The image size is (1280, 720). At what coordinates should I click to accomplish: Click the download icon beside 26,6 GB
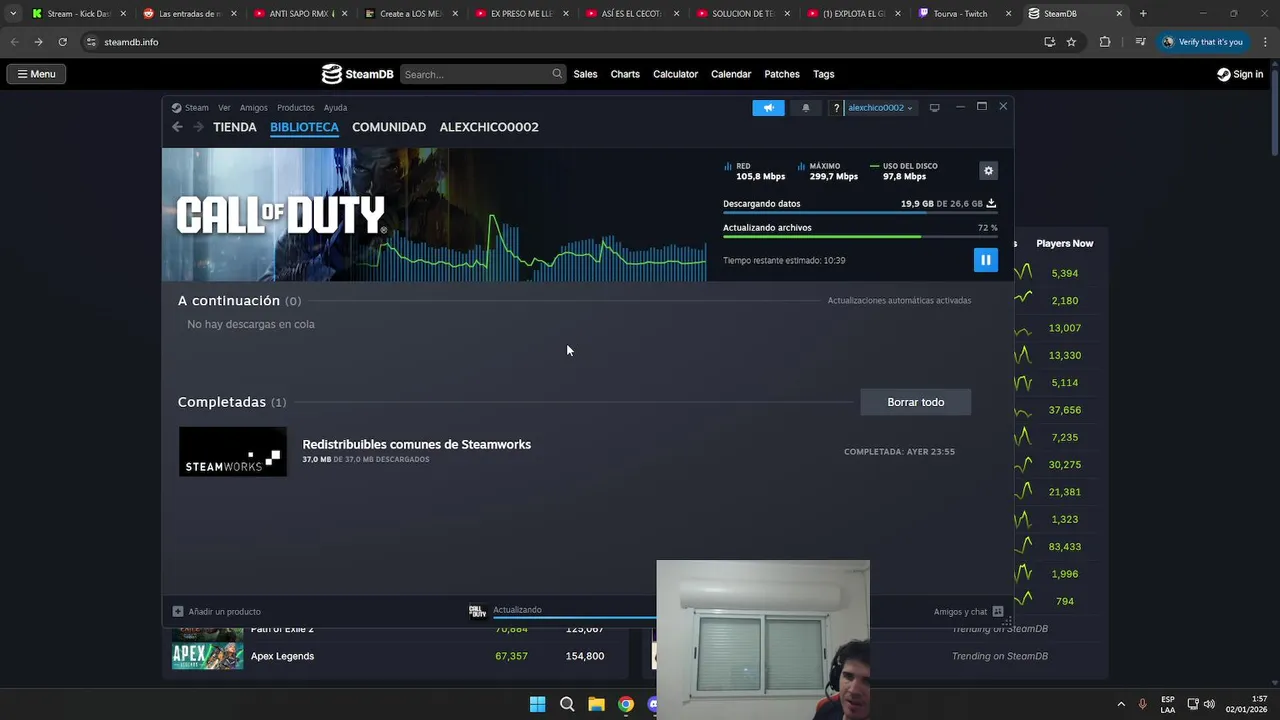991,203
